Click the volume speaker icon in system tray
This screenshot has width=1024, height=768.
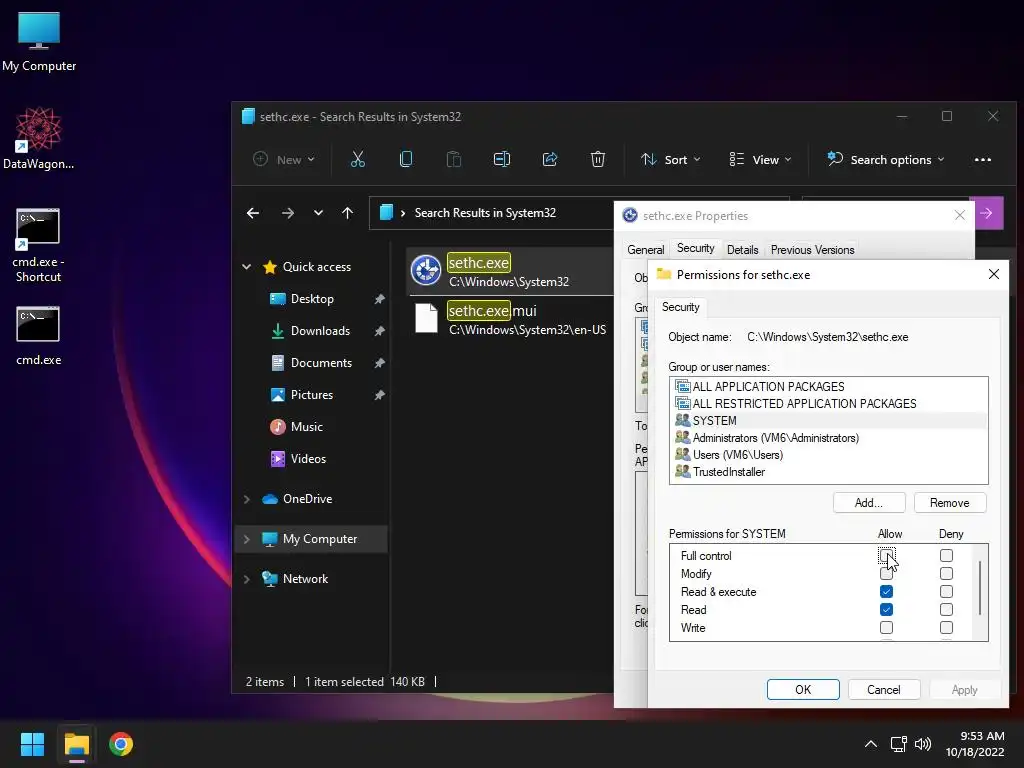tap(923, 744)
